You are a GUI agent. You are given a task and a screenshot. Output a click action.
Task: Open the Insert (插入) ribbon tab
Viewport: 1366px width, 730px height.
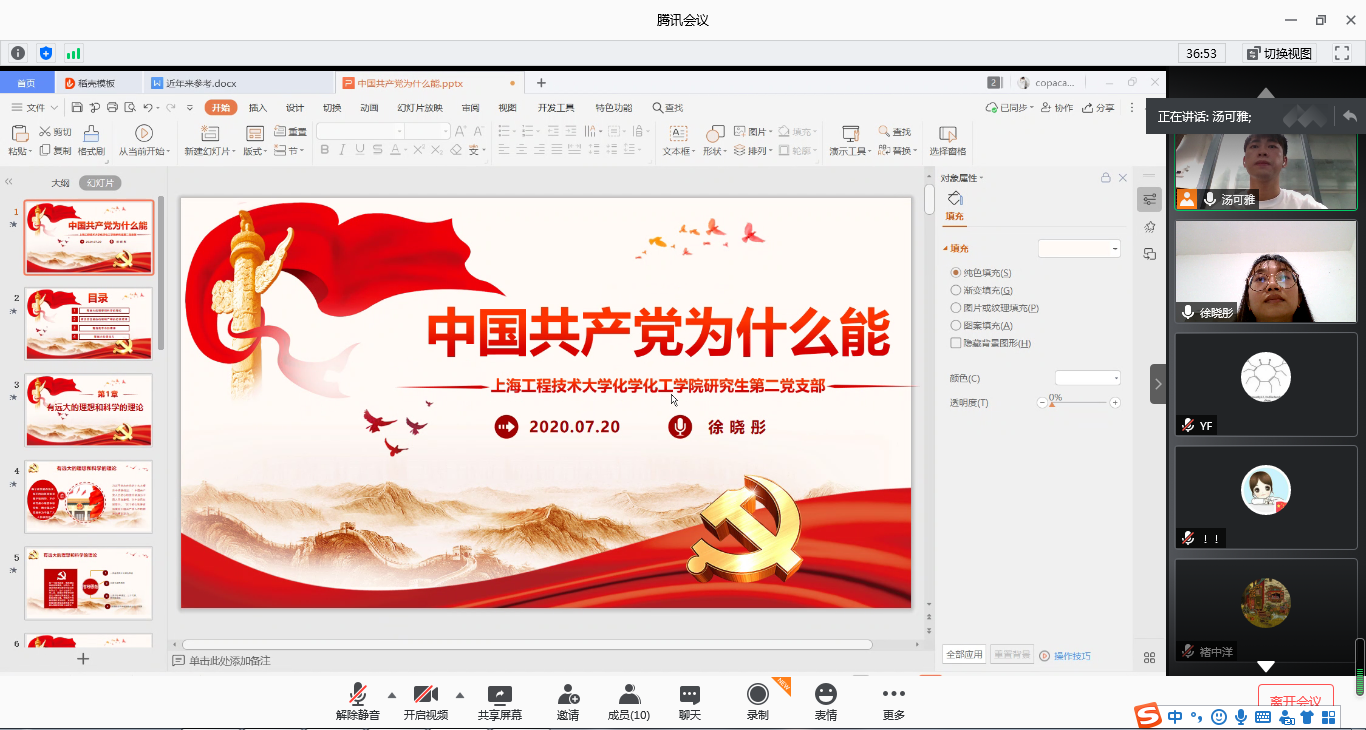tap(258, 108)
